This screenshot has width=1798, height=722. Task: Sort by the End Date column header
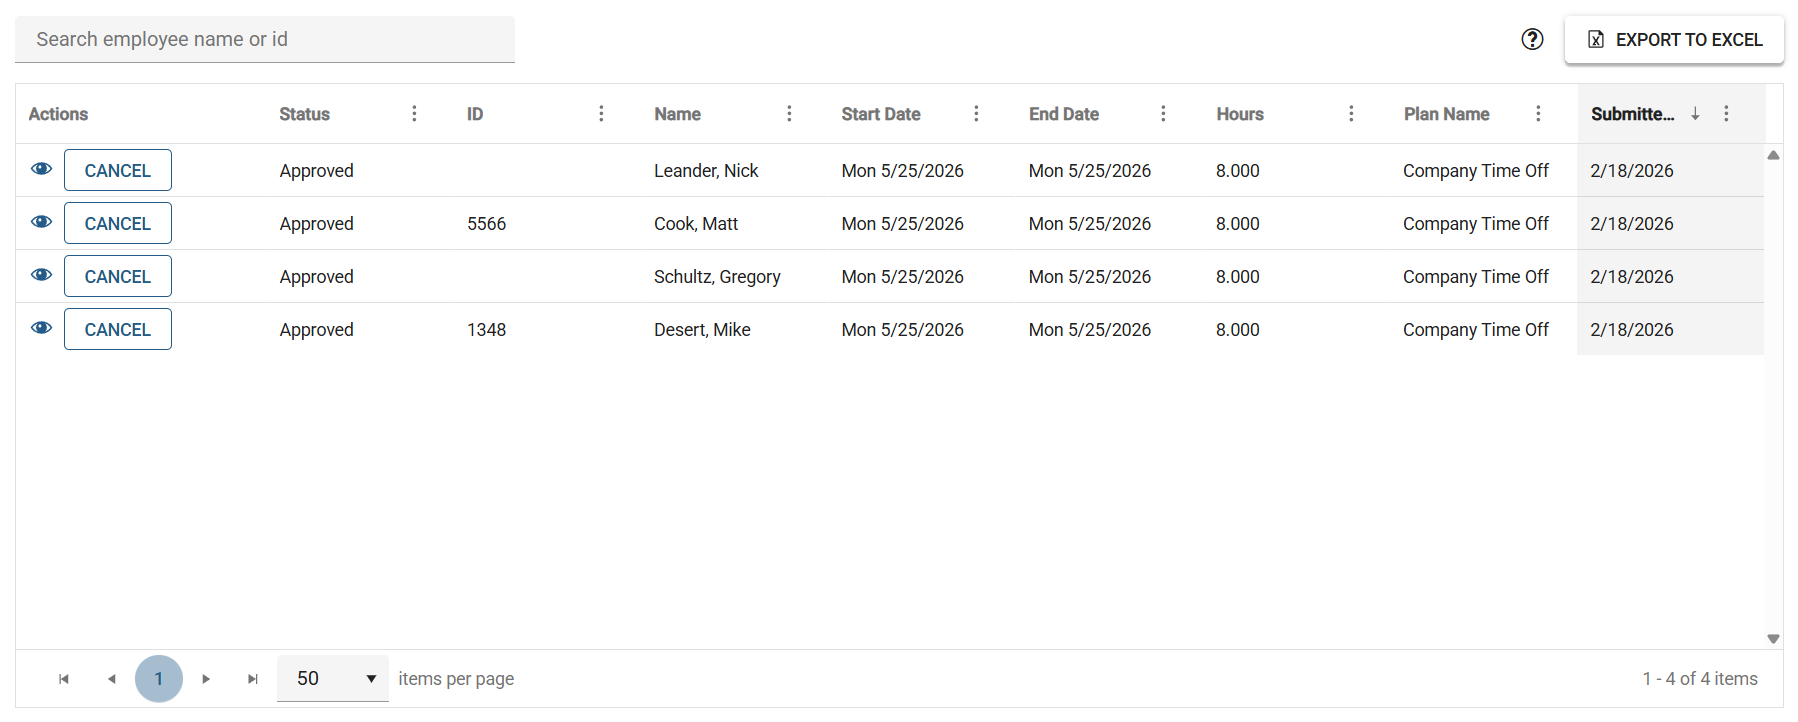(1064, 114)
